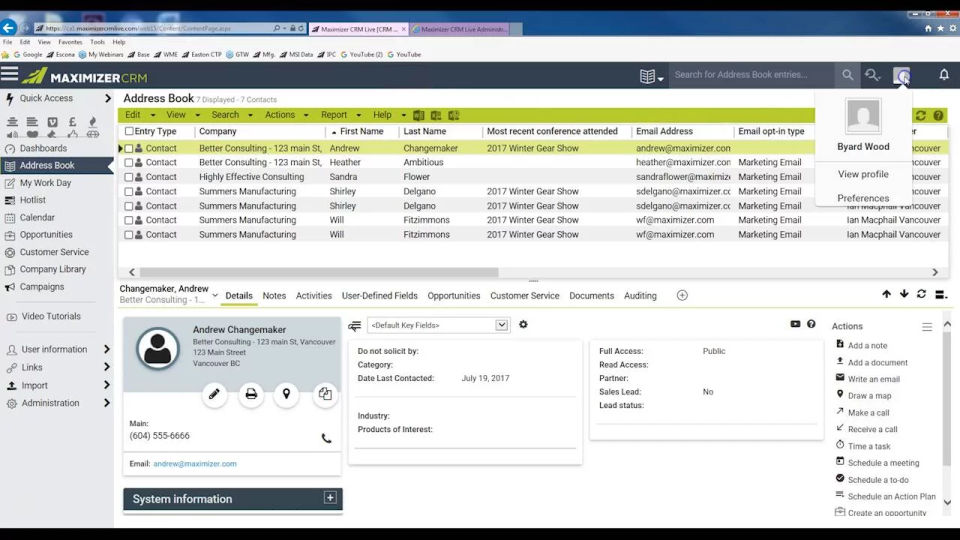Expand the Quick Access panel

click(x=108, y=98)
